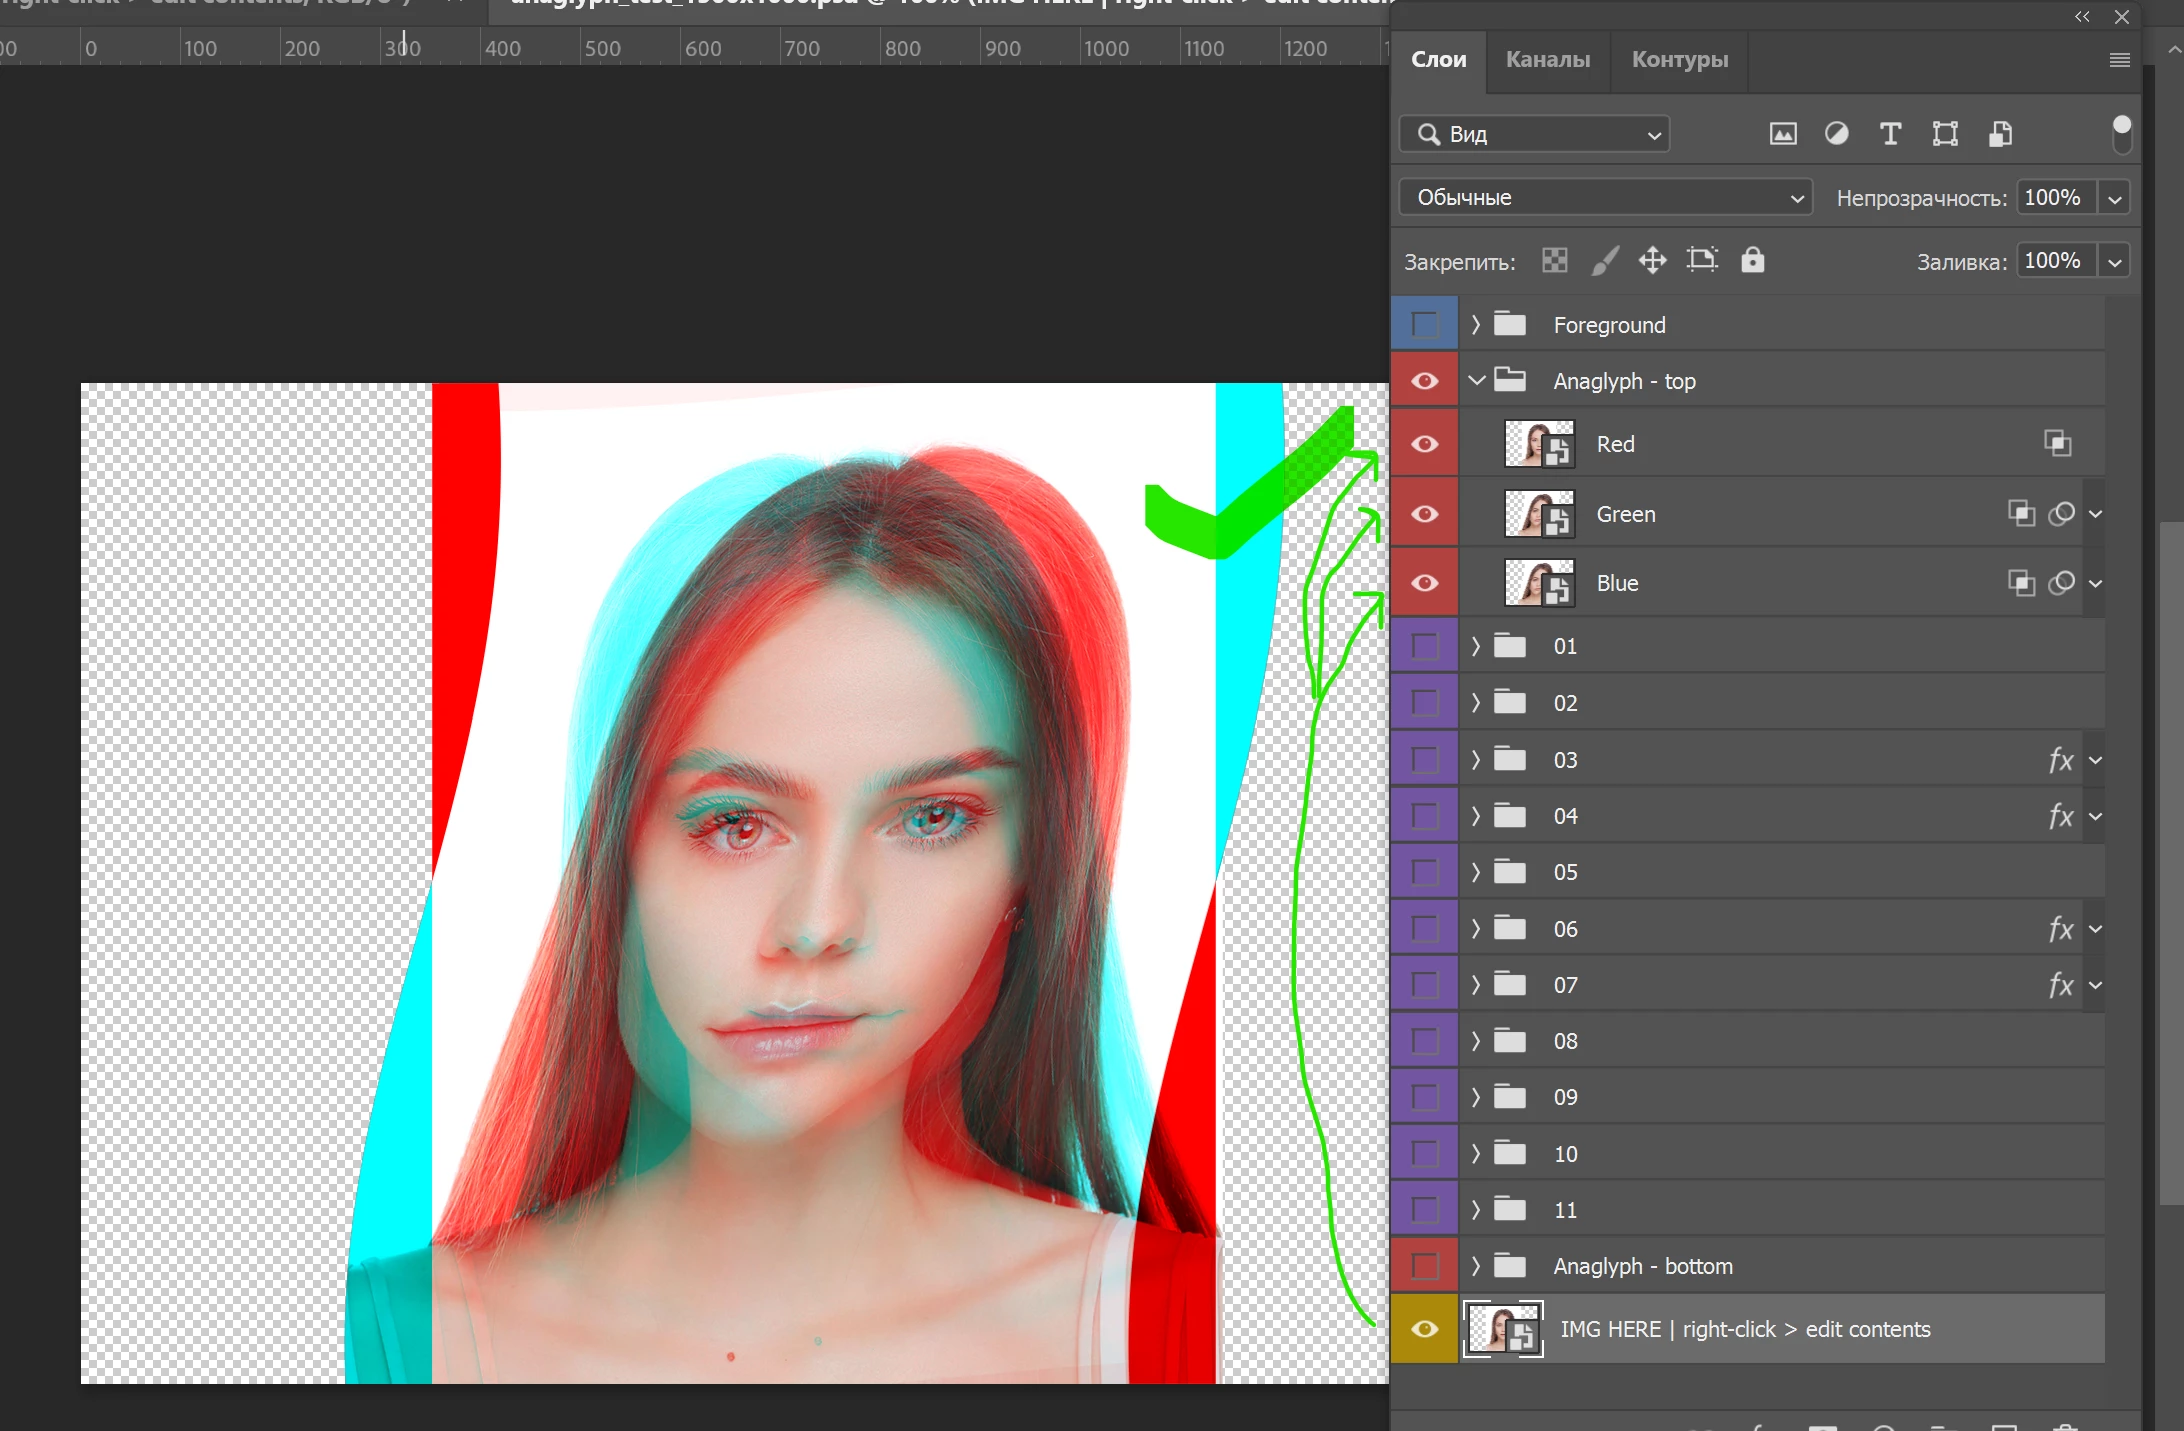The image size is (2184, 1431).
Task: Hide the Red layer
Action: coord(1424,444)
